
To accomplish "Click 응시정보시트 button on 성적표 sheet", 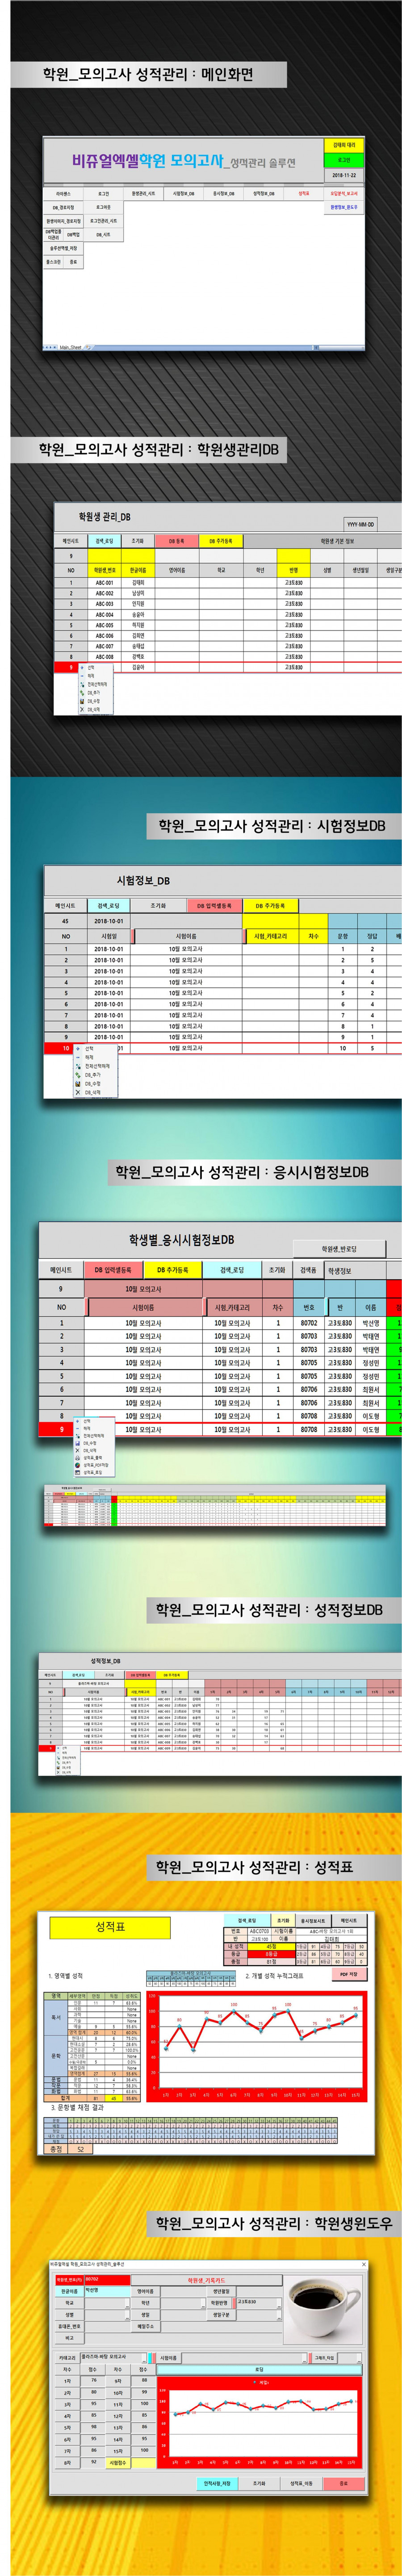I will [x=314, y=1921].
